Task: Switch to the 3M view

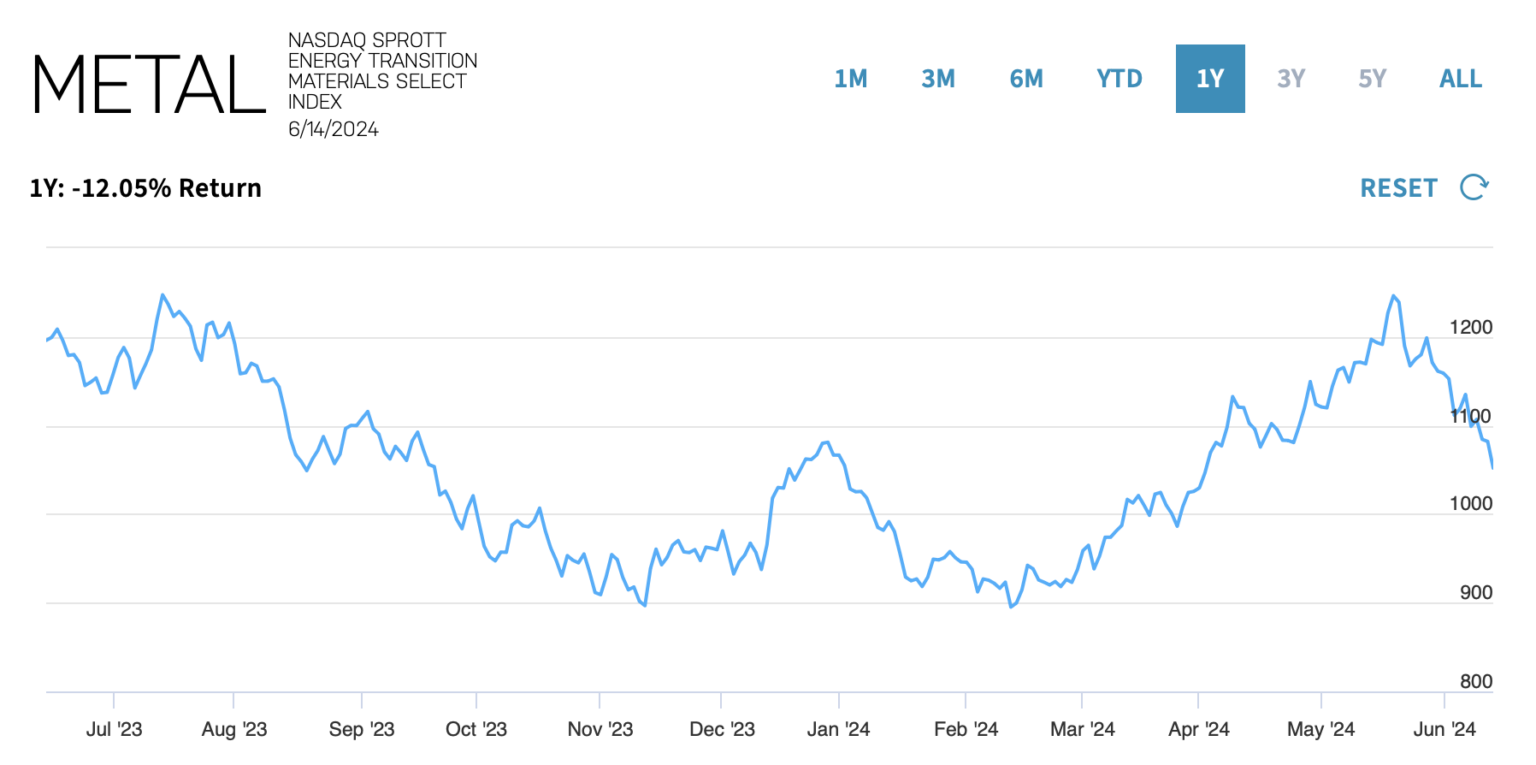Action: 938,78
